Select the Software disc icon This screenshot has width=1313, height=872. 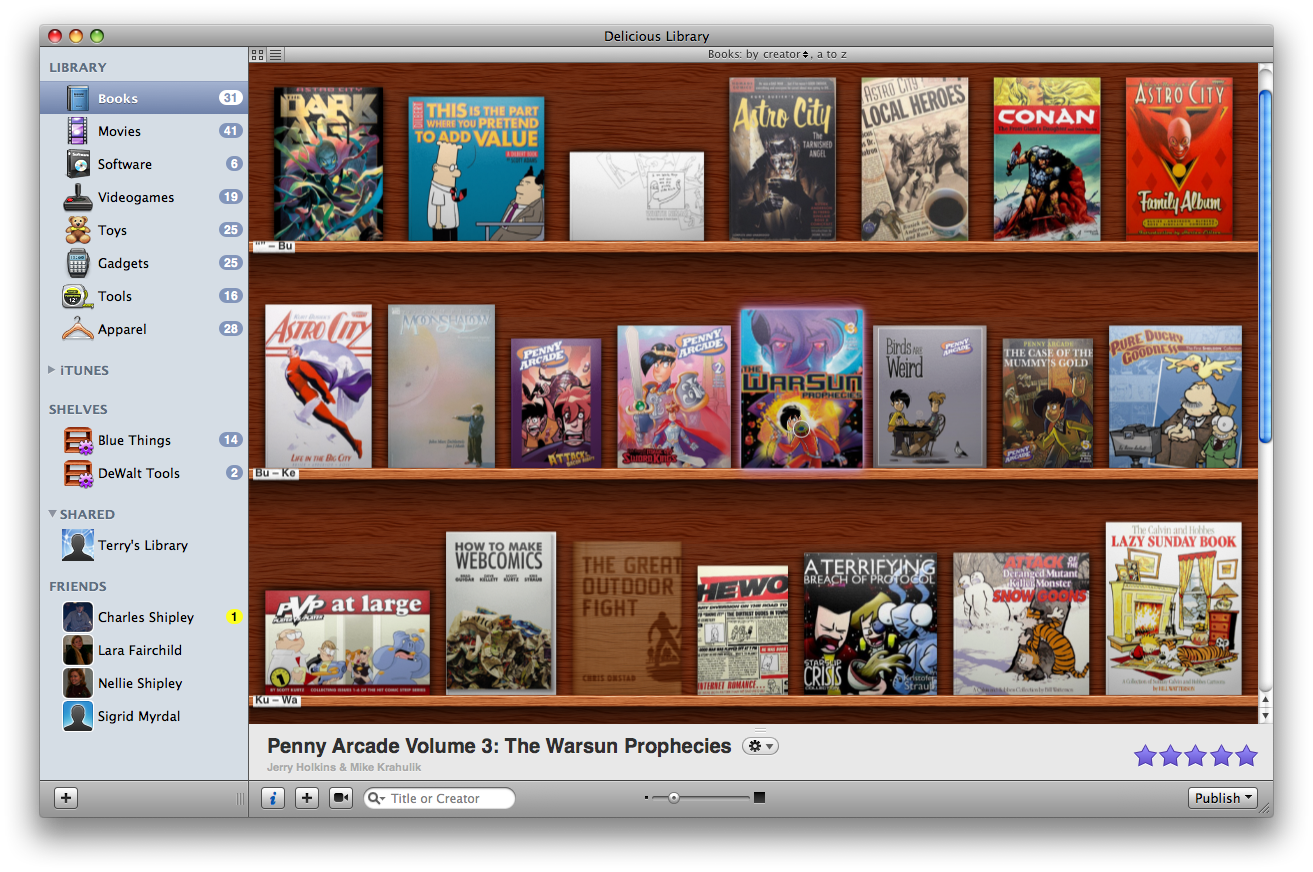78,164
